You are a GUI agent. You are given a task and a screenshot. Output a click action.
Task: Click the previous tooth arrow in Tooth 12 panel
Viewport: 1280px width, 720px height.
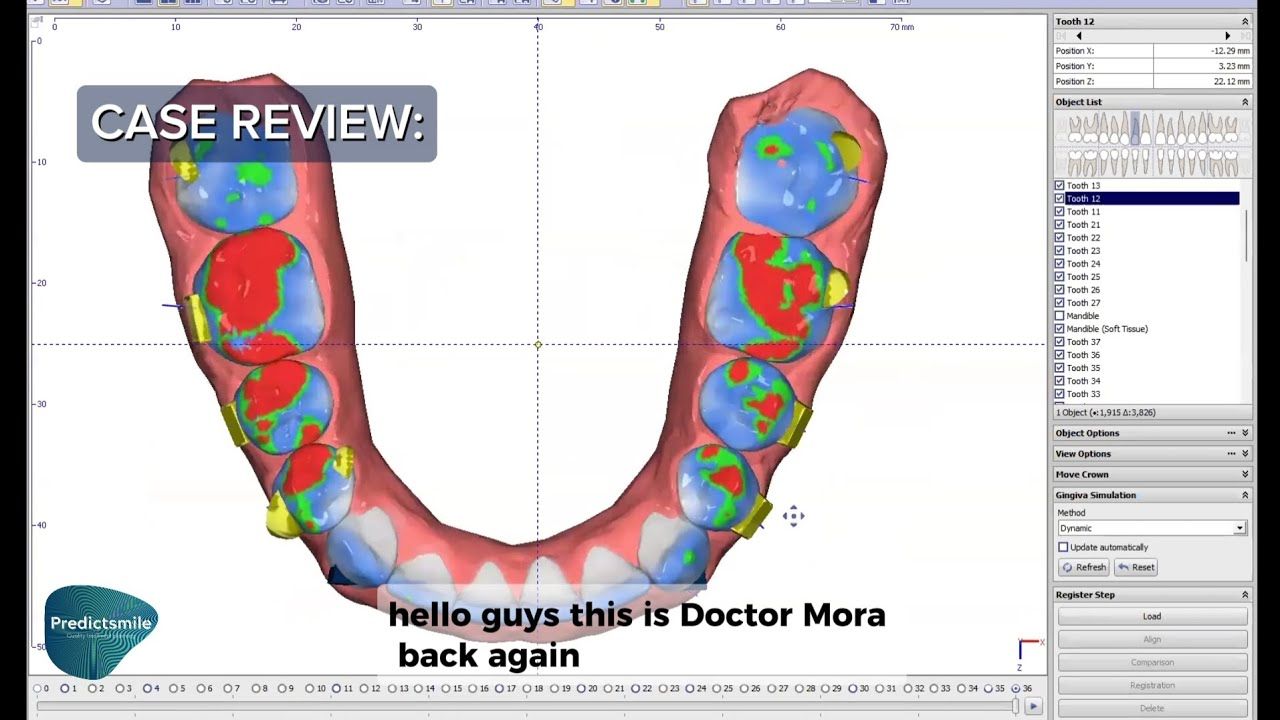(1078, 36)
